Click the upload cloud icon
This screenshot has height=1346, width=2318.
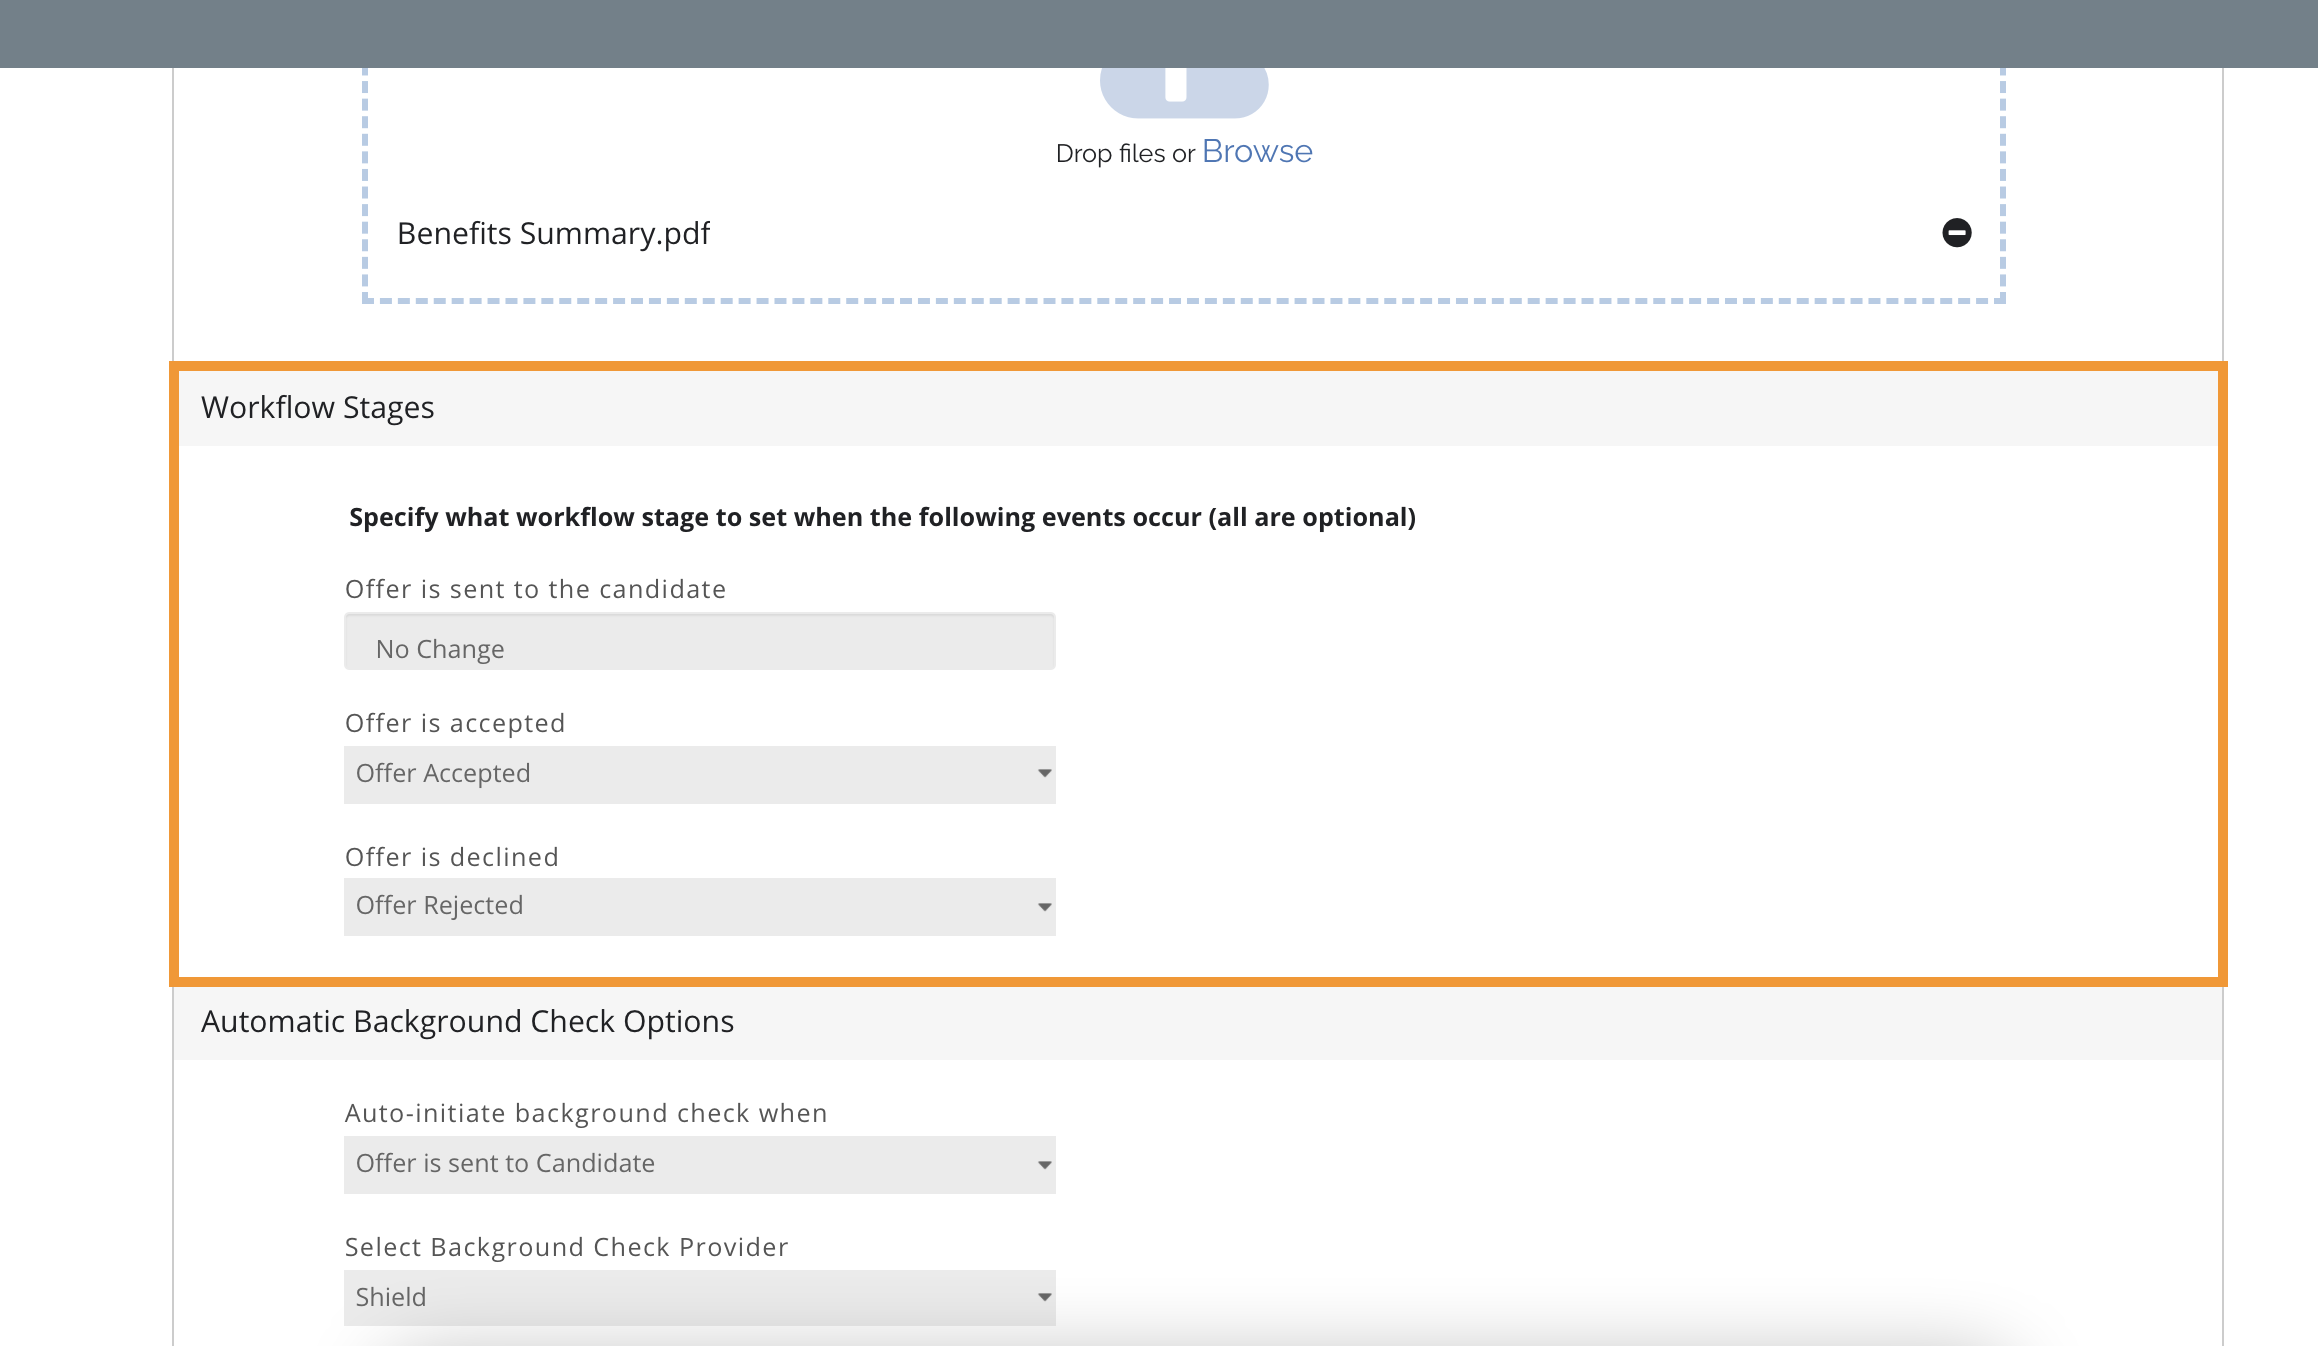click(x=1184, y=92)
